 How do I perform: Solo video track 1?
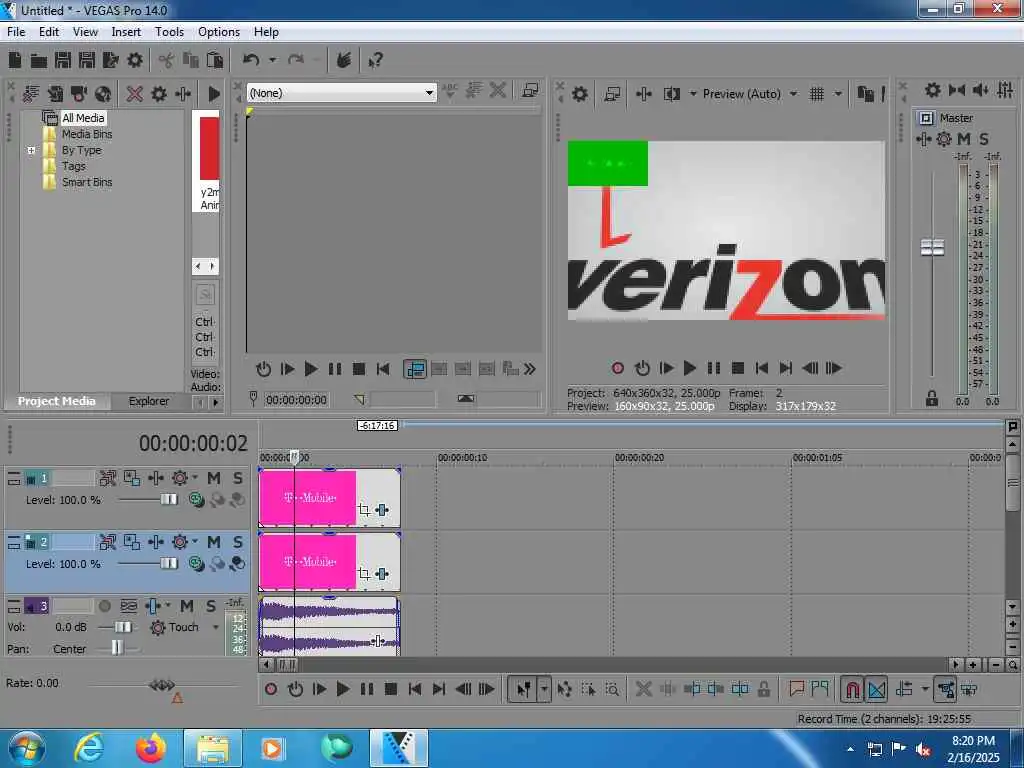pos(238,478)
